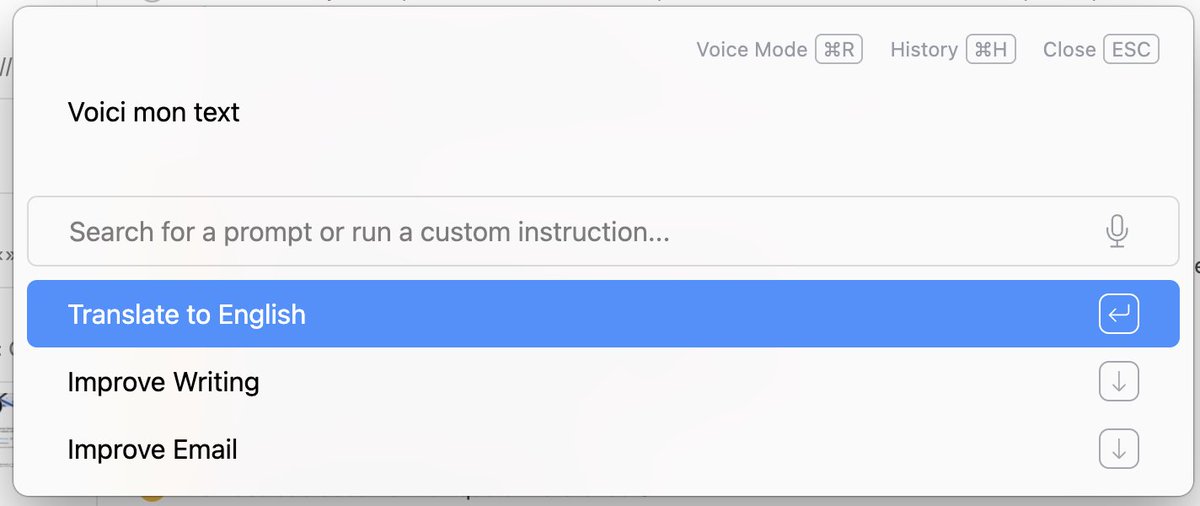Click the word 'English' in highlighted row
Screen dimensions: 1200x506
[x=261, y=315]
